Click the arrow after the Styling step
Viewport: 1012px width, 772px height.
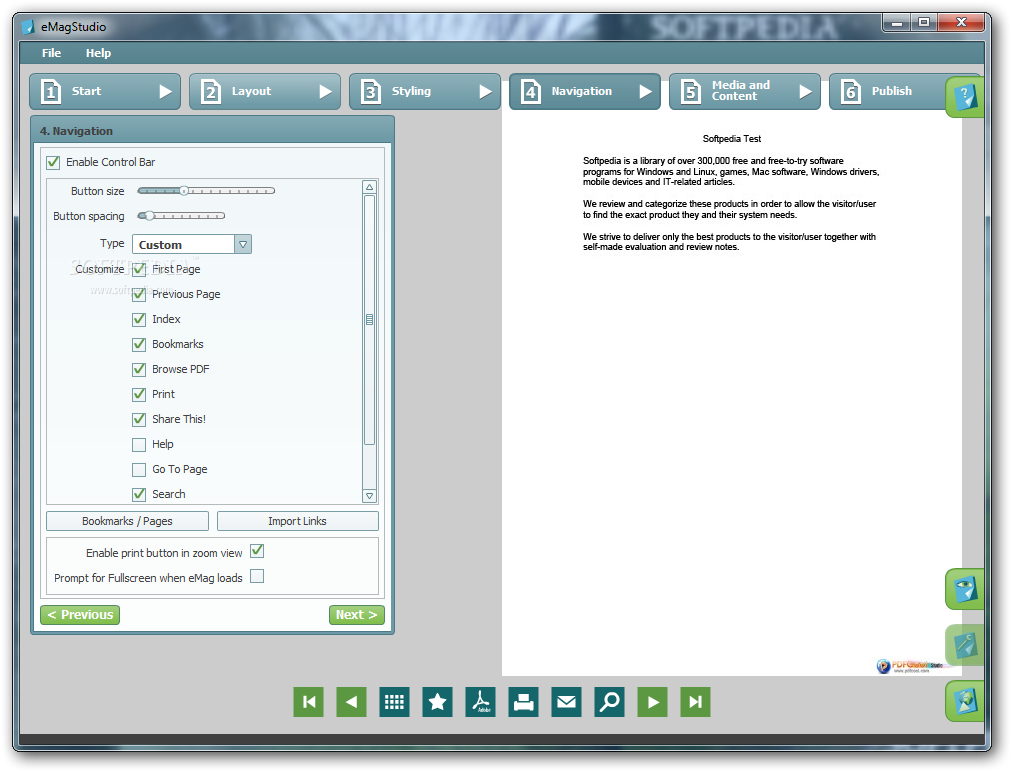tap(486, 92)
